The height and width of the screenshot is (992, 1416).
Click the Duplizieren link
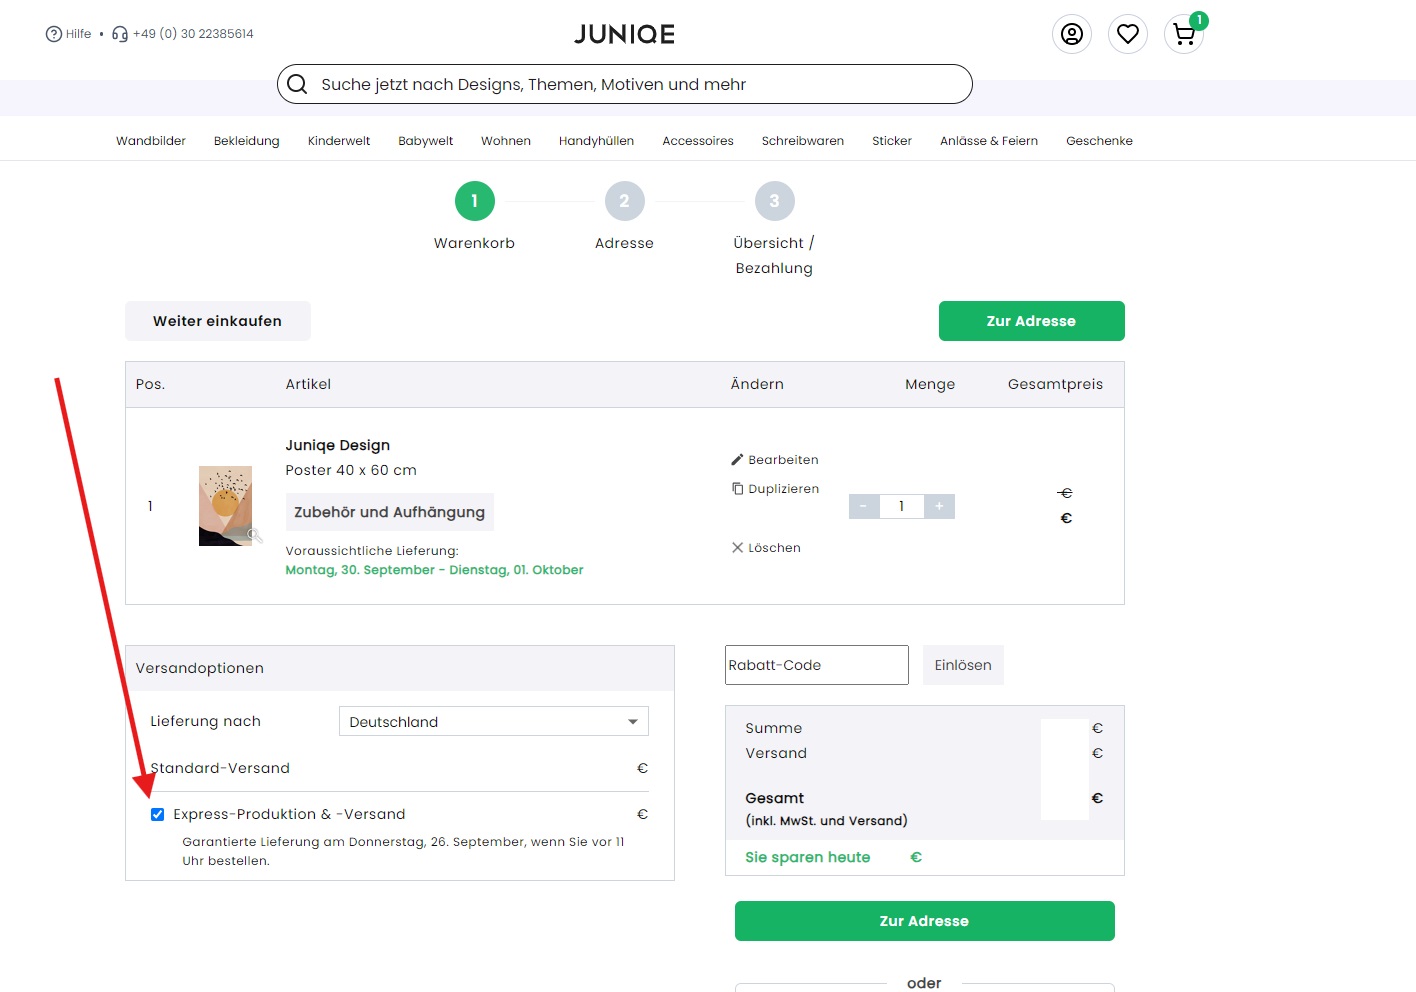(x=775, y=489)
